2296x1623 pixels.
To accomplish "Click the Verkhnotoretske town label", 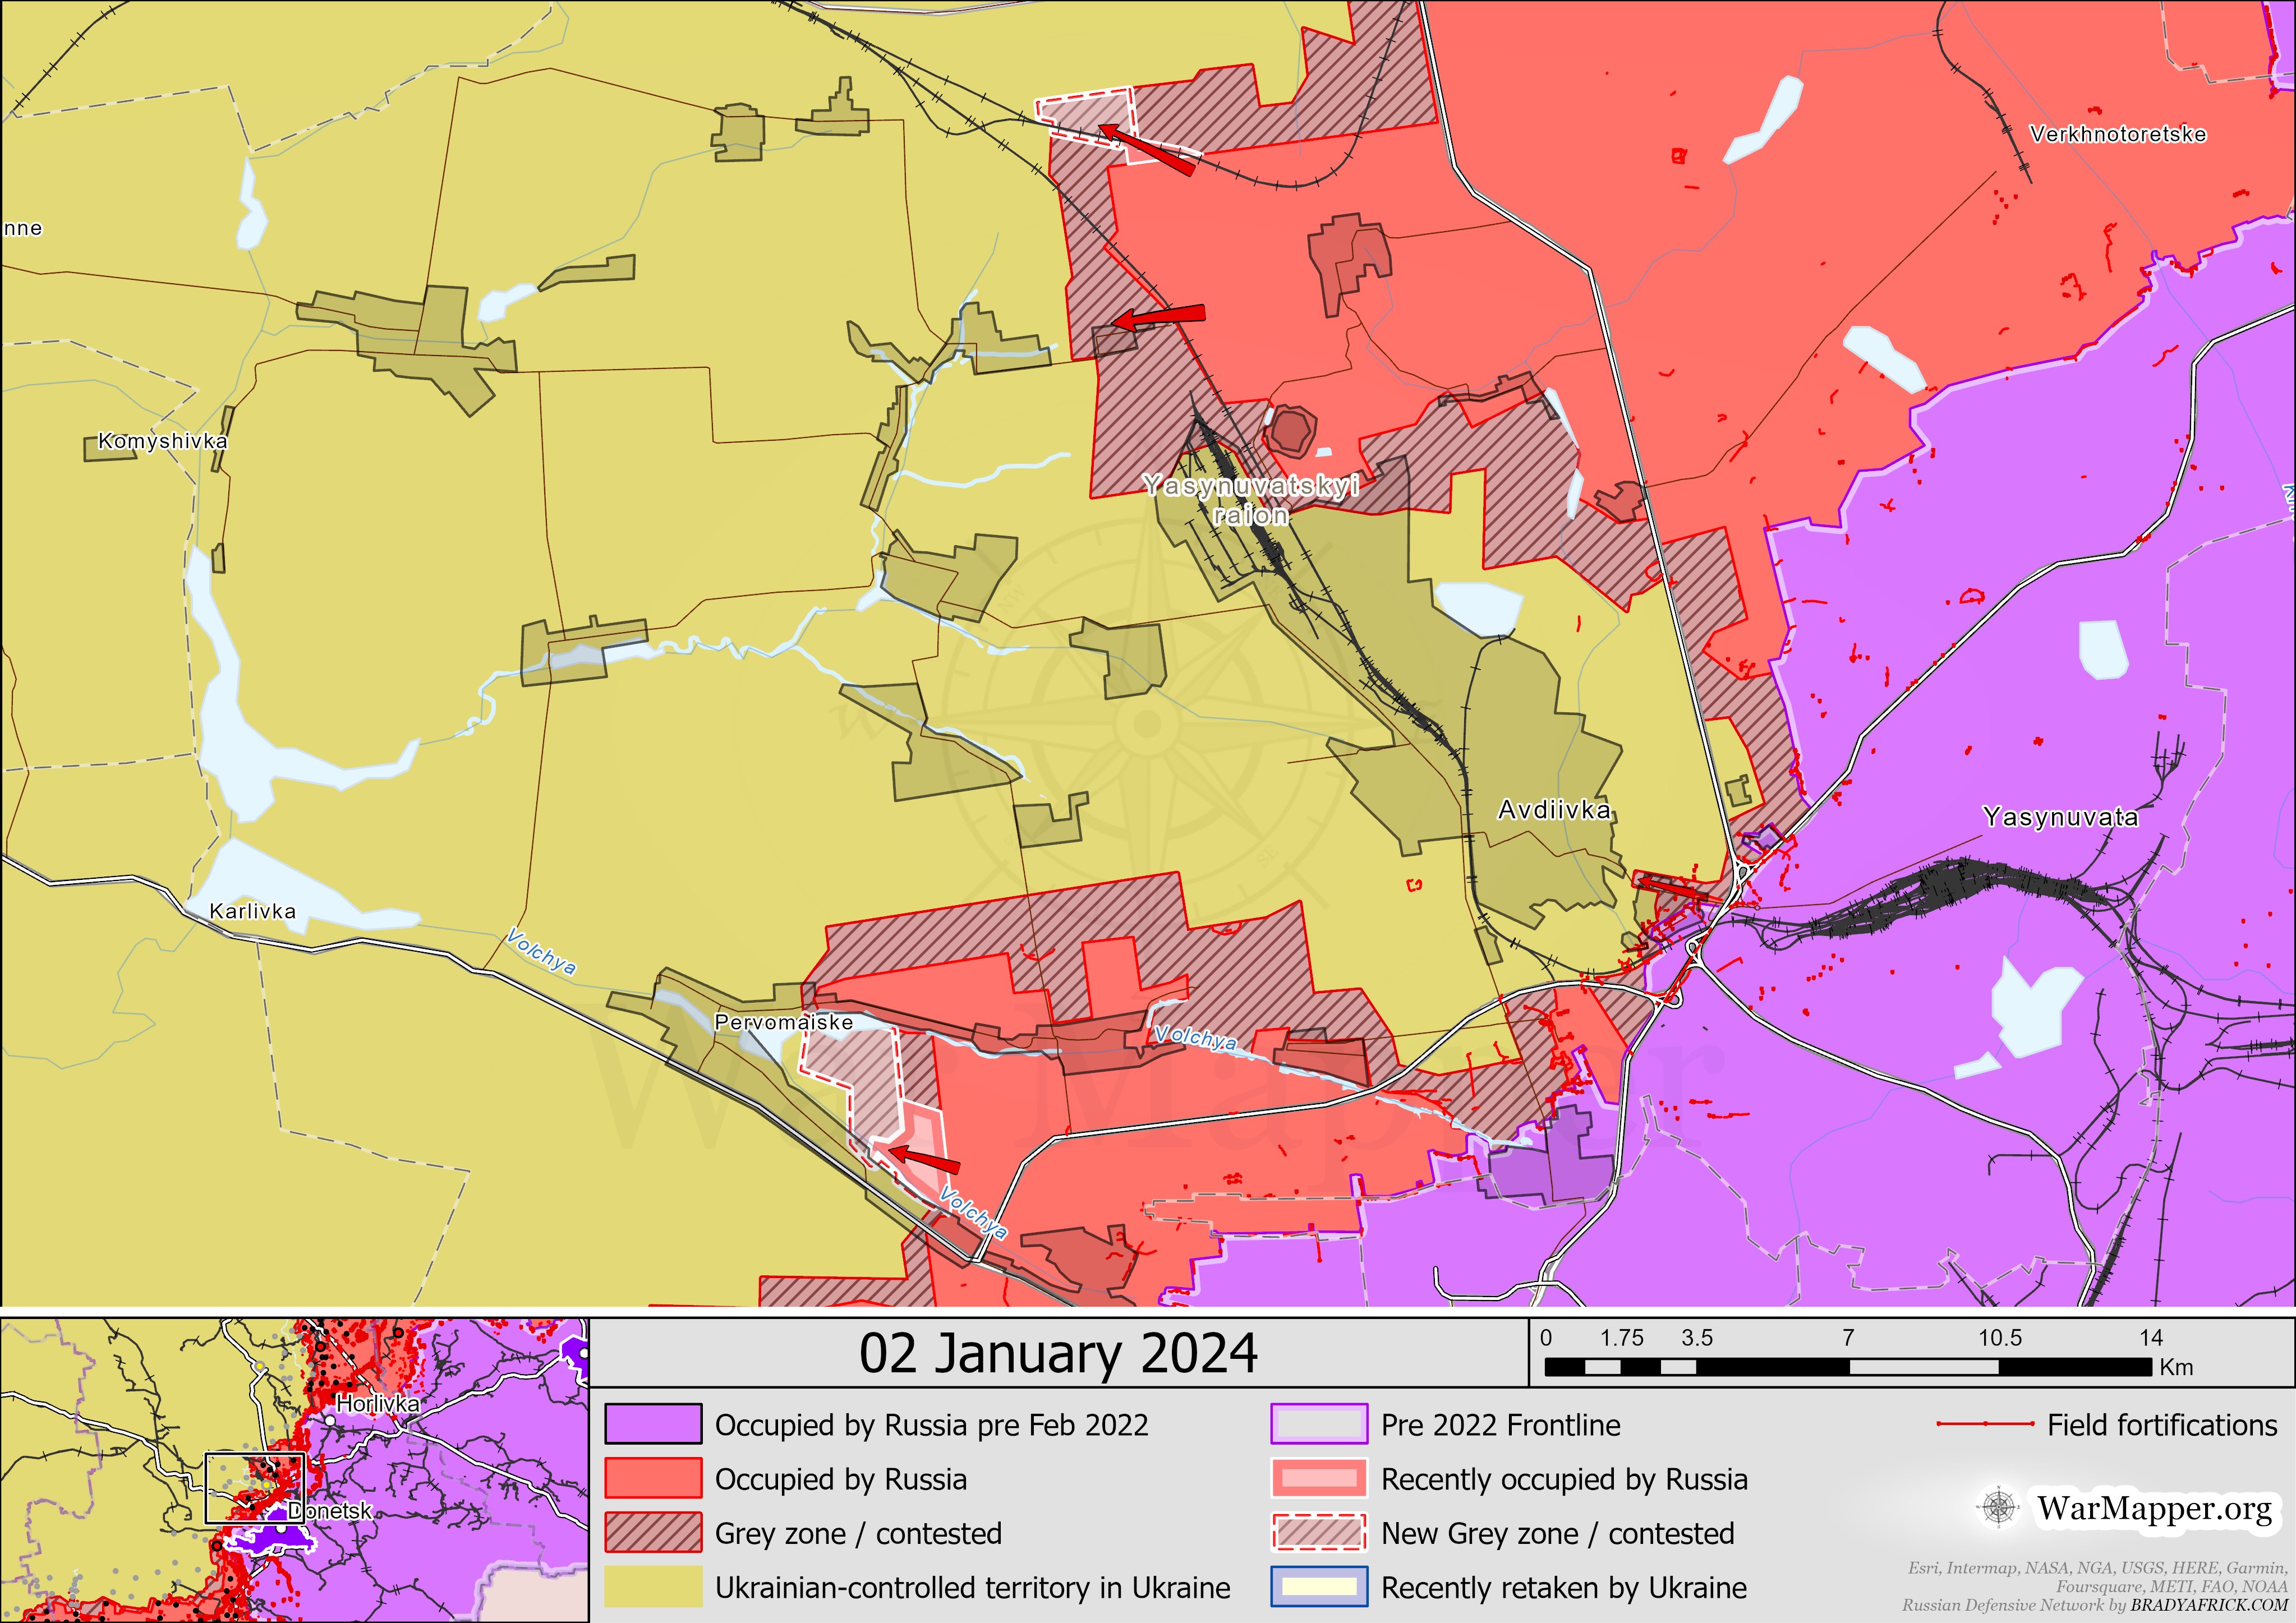I will click(x=2117, y=134).
